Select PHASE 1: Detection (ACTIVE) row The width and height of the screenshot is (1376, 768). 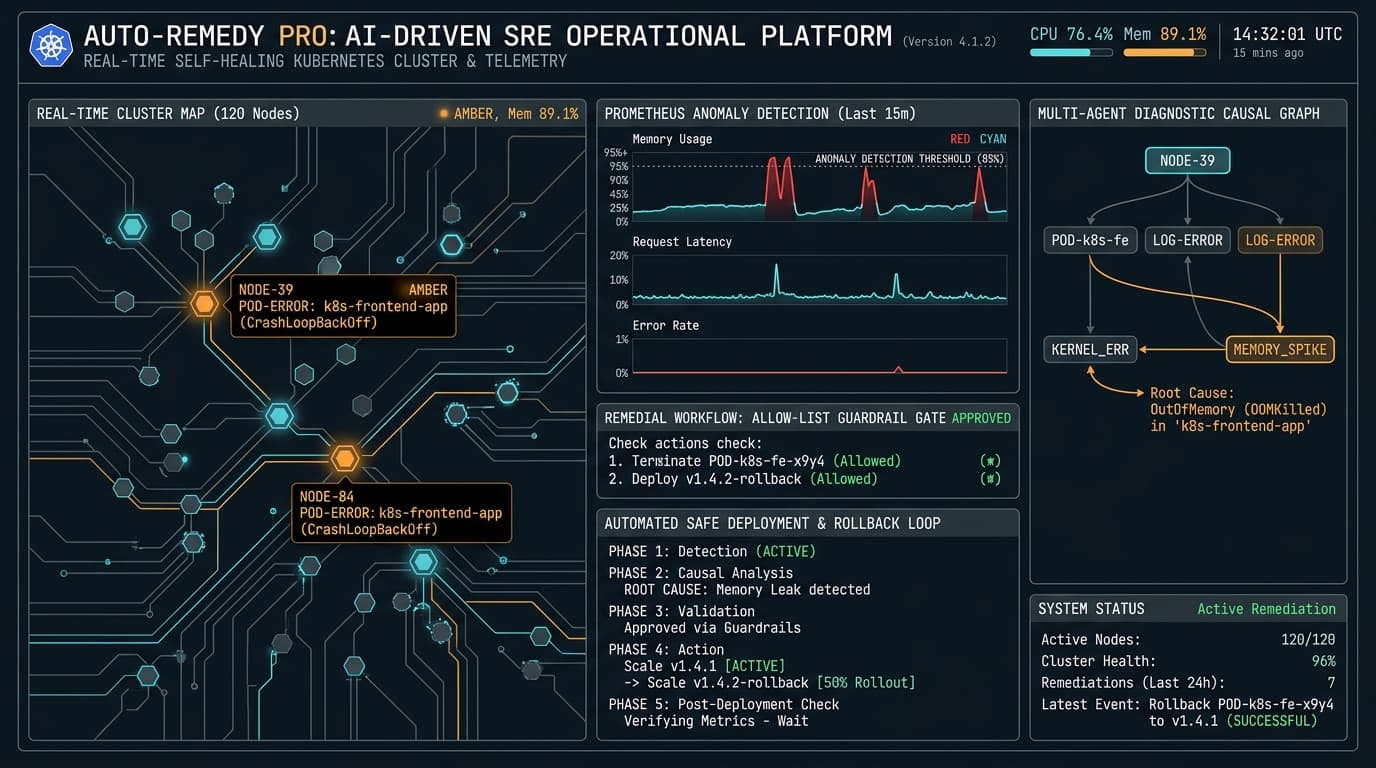tap(712, 551)
